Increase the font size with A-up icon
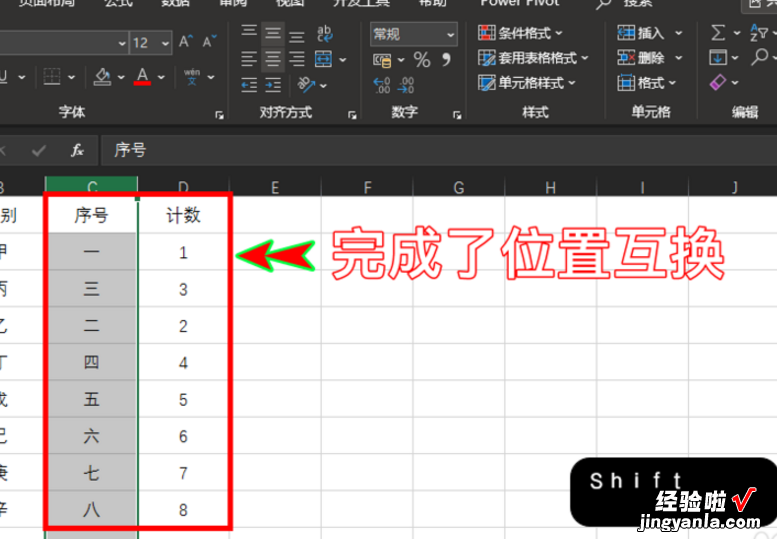Viewport: 777px width, 539px height. [186, 42]
